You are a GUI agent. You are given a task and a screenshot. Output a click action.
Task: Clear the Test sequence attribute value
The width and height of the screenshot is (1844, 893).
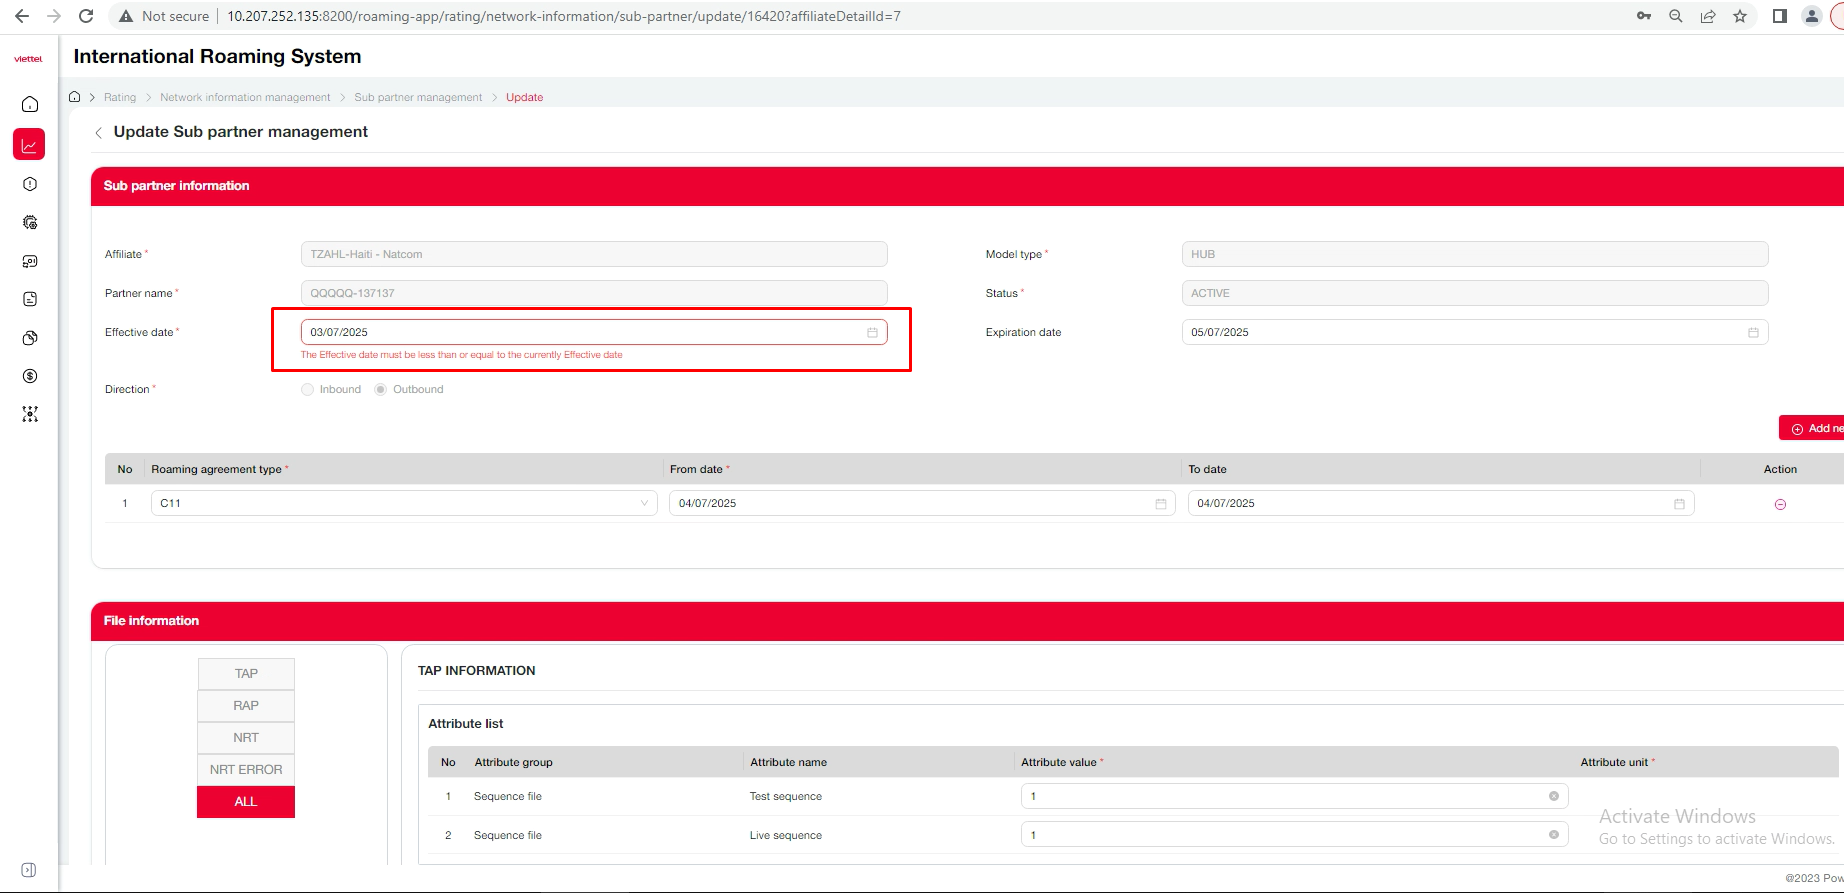tap(1553, 796)
